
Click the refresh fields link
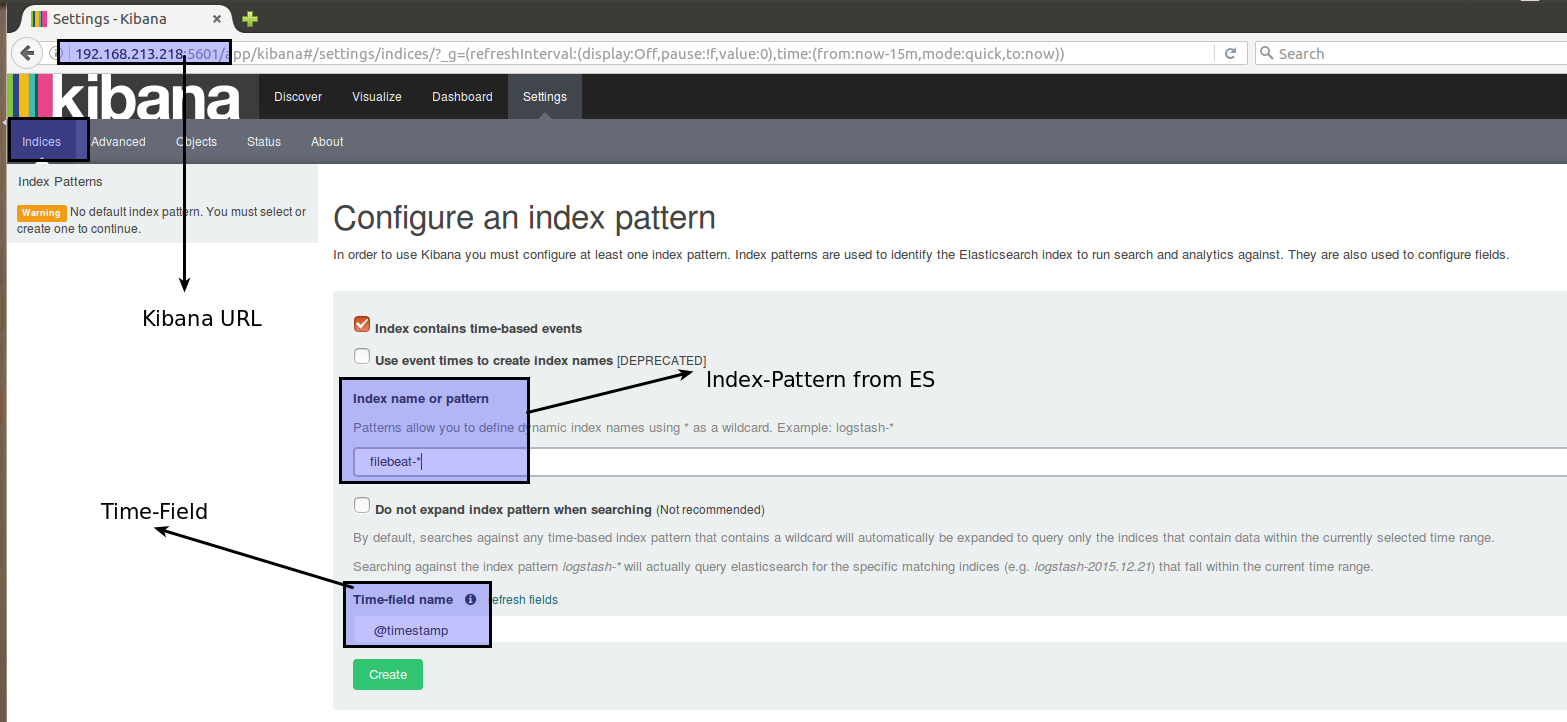coord(524,600)
